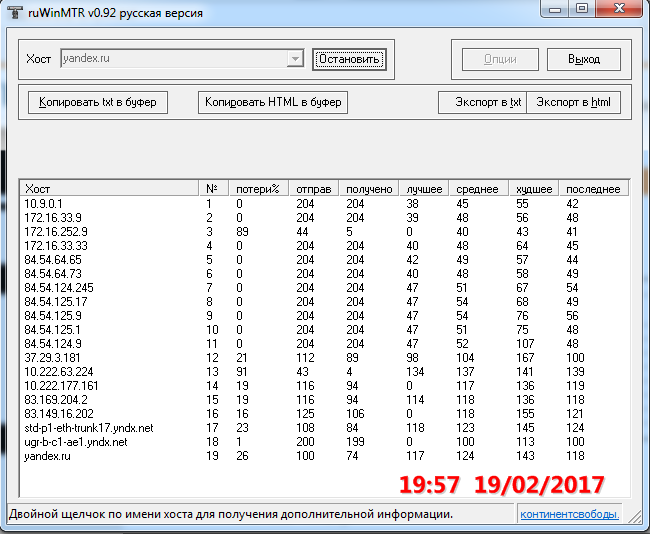Sort by the лучшее column header
The image size is (650, 534).
[424, 189]
